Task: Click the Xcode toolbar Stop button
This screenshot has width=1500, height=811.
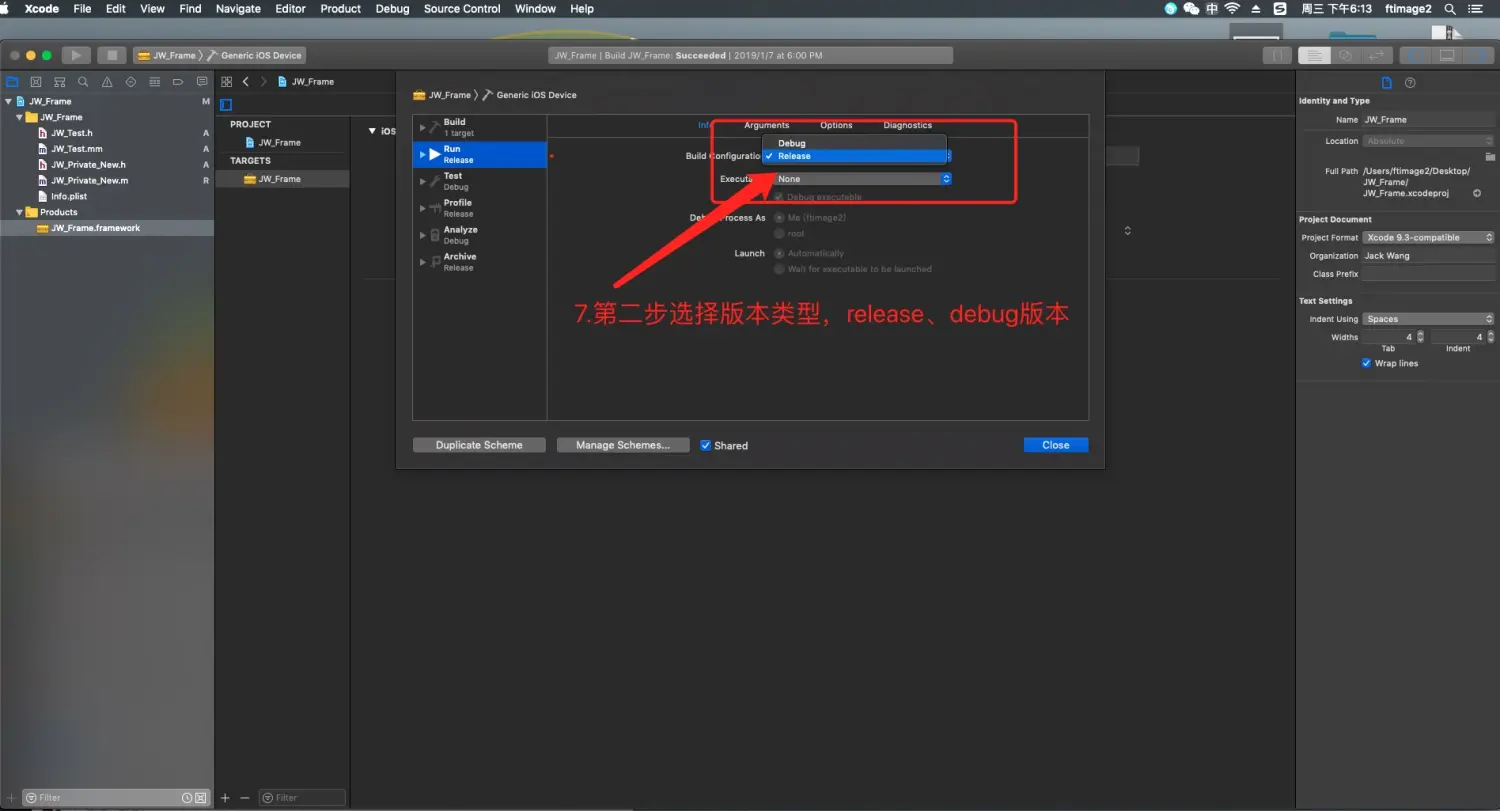Action: point(112,55)
